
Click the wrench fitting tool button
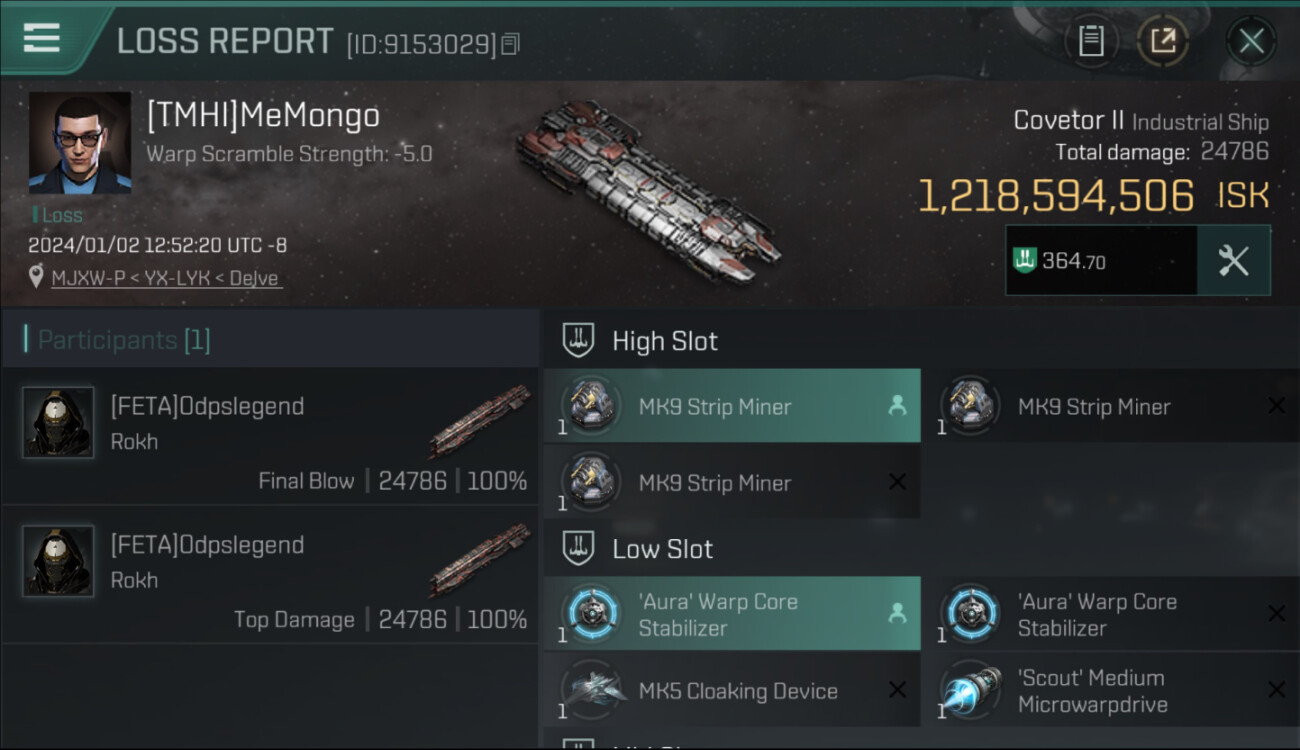(1233, 260)
